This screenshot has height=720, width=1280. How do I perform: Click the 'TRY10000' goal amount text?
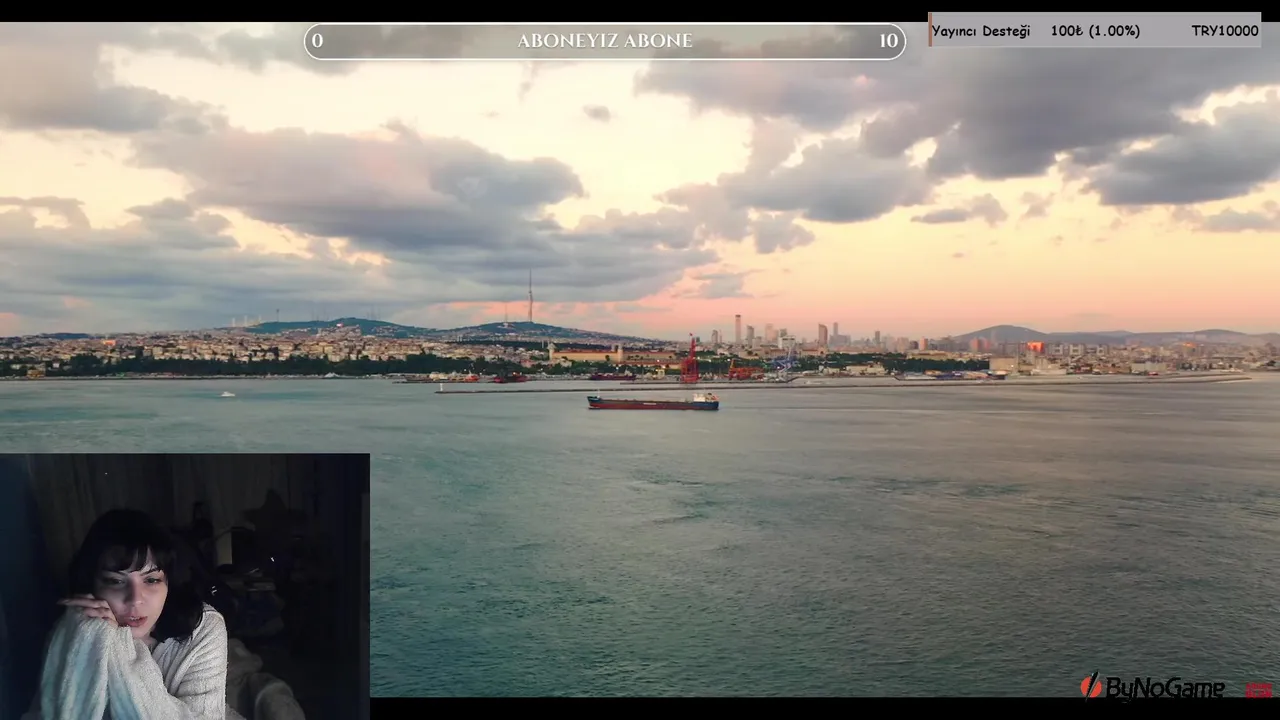(x=1225, y=31)
